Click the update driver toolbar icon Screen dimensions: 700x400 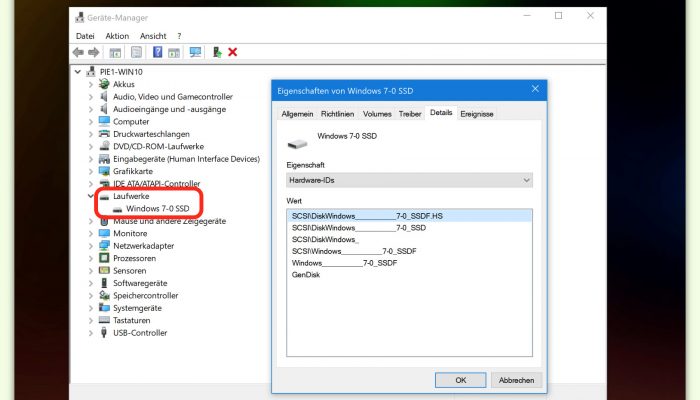pyautogui.click(x=217, y=52)
